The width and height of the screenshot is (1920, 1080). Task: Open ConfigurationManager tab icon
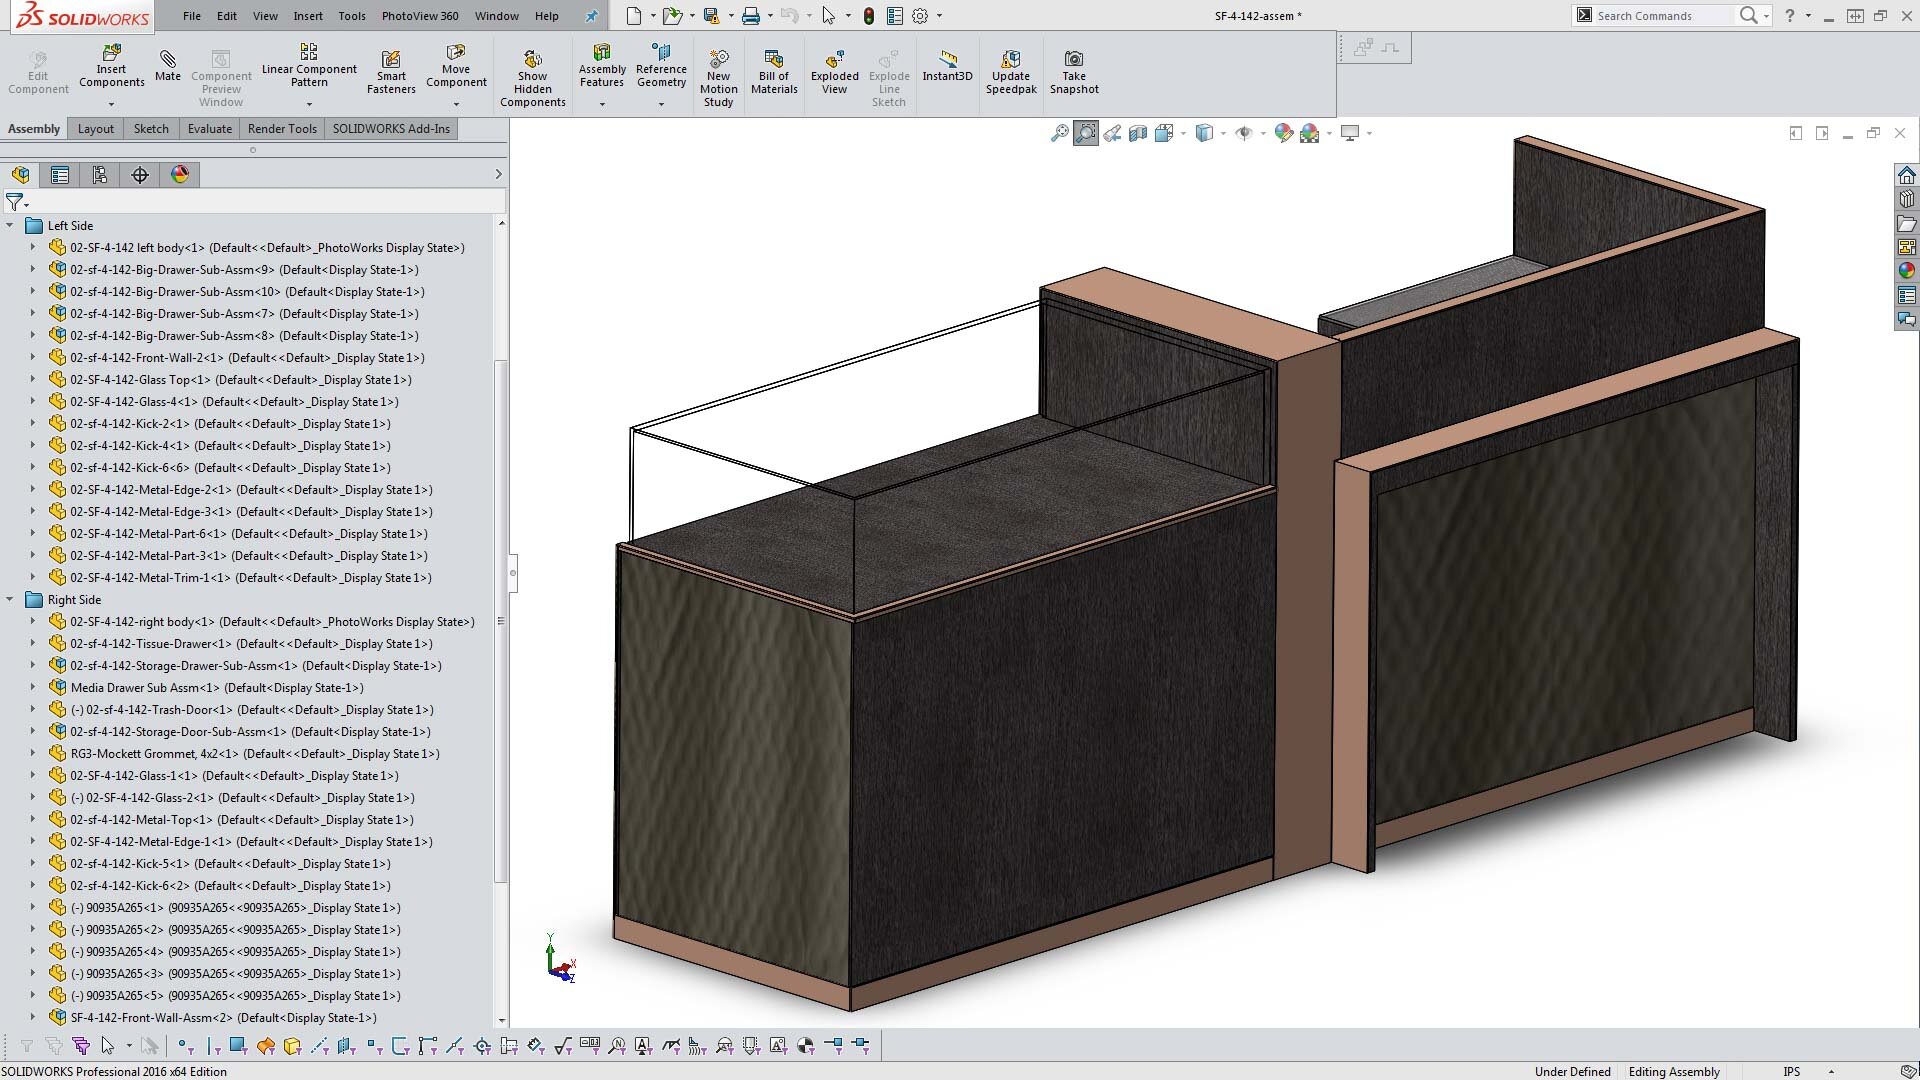click(100, 175)
